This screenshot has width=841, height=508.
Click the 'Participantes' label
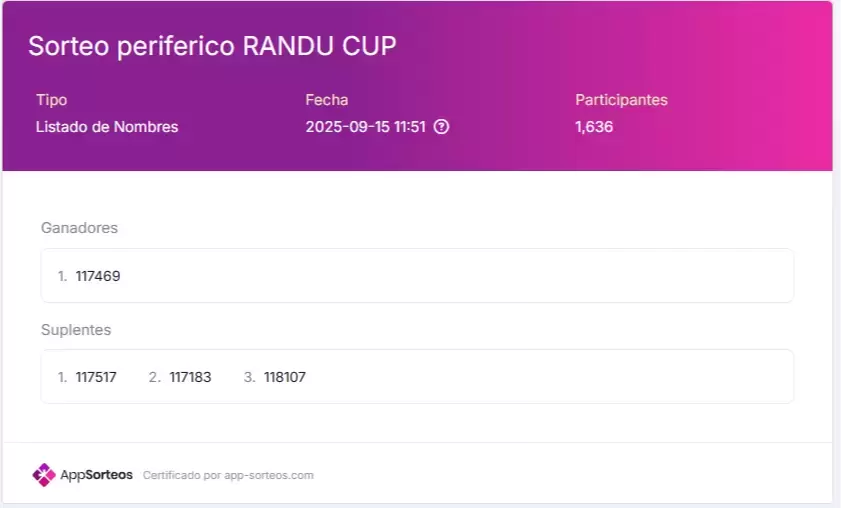[x=621, y=100]
